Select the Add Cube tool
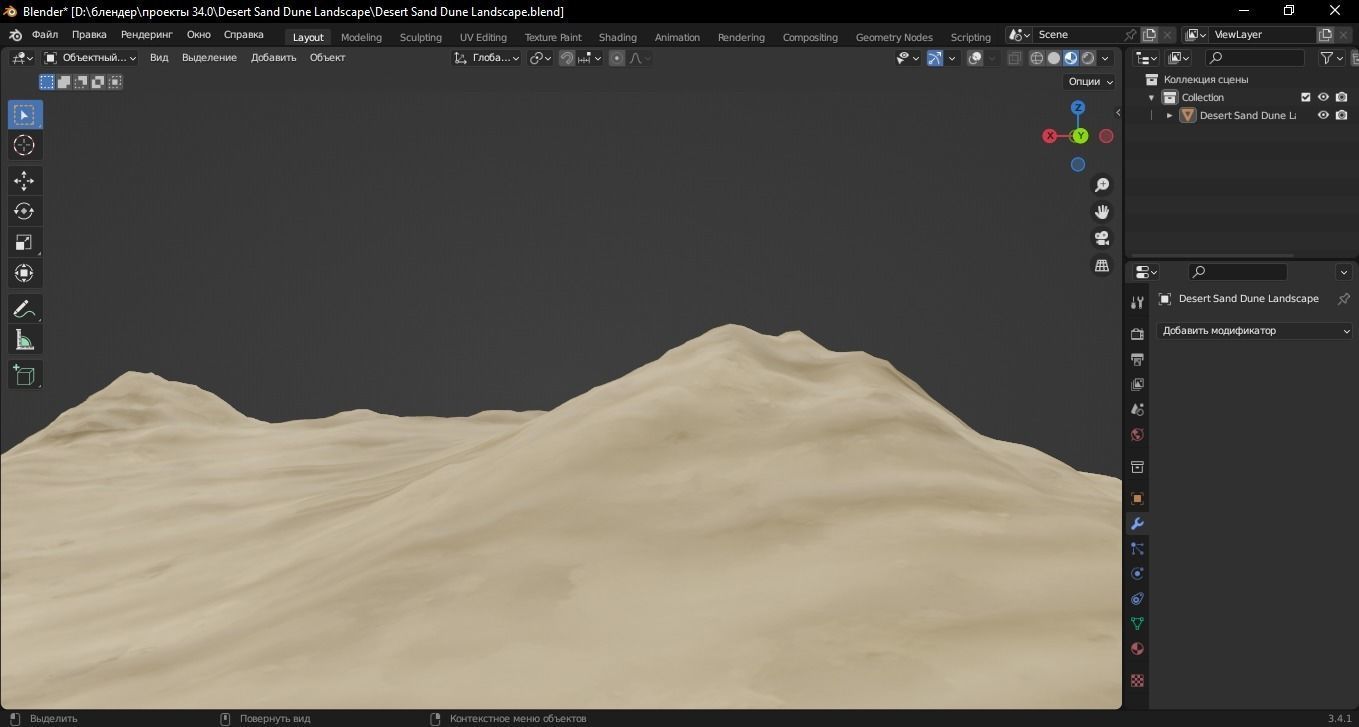This screenshot has height=727, width=1359. coord(25,375)
